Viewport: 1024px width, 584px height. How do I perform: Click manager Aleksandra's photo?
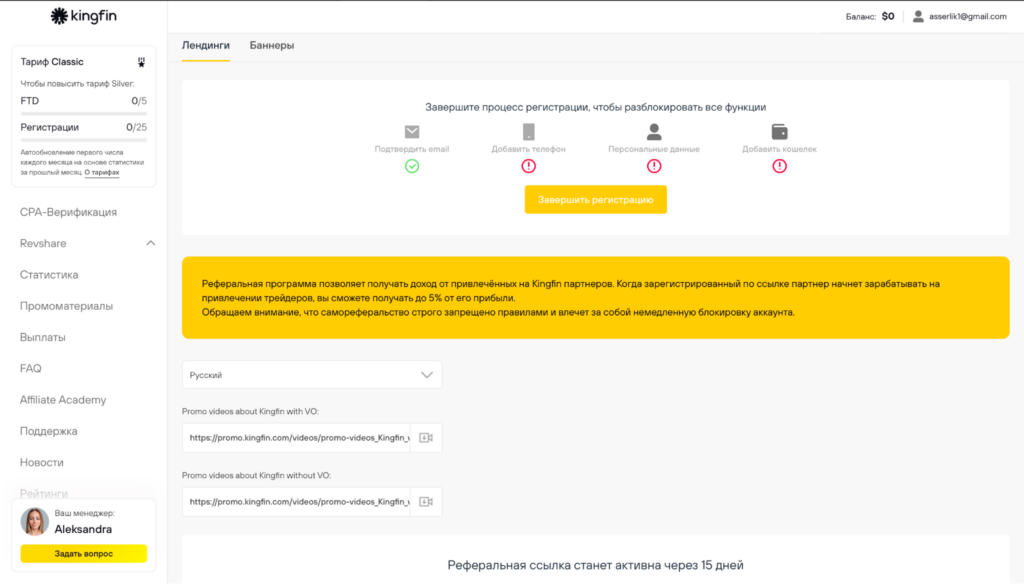click(x=35, y=521)
